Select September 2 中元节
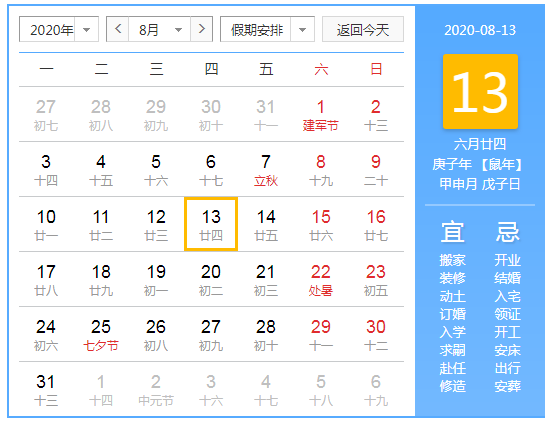The height and width of the screenshot is (425, 549). click(156, 389)
